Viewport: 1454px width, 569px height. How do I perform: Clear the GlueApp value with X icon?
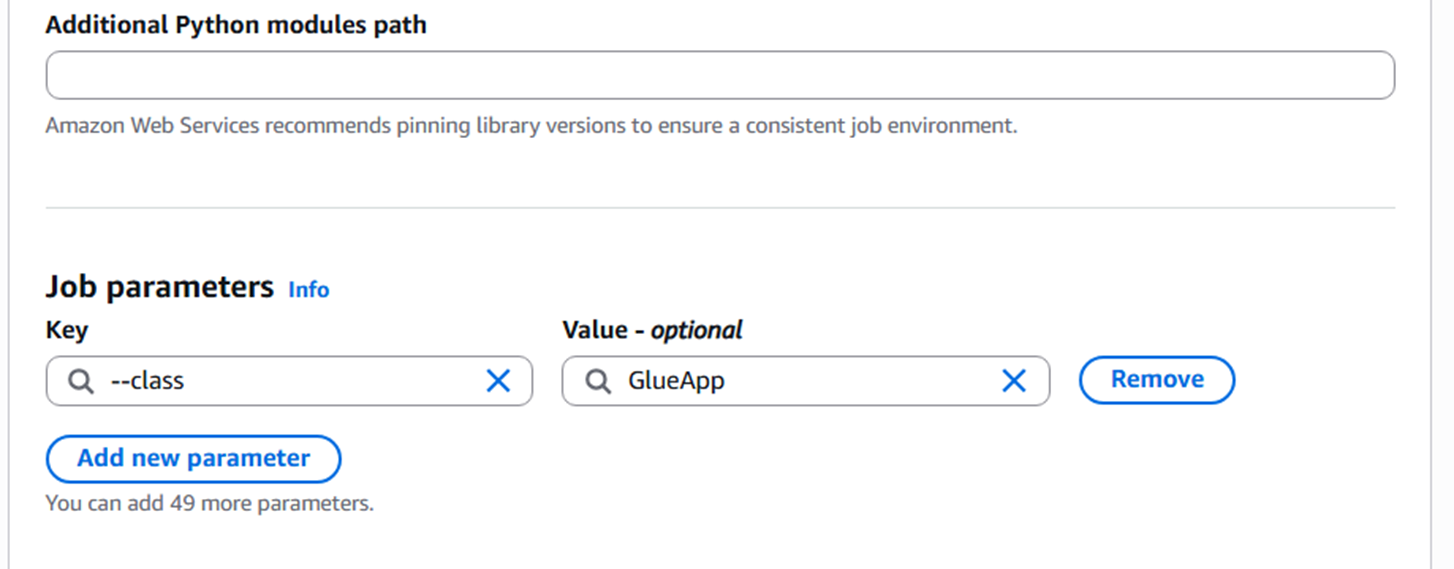click(1014, 381)
